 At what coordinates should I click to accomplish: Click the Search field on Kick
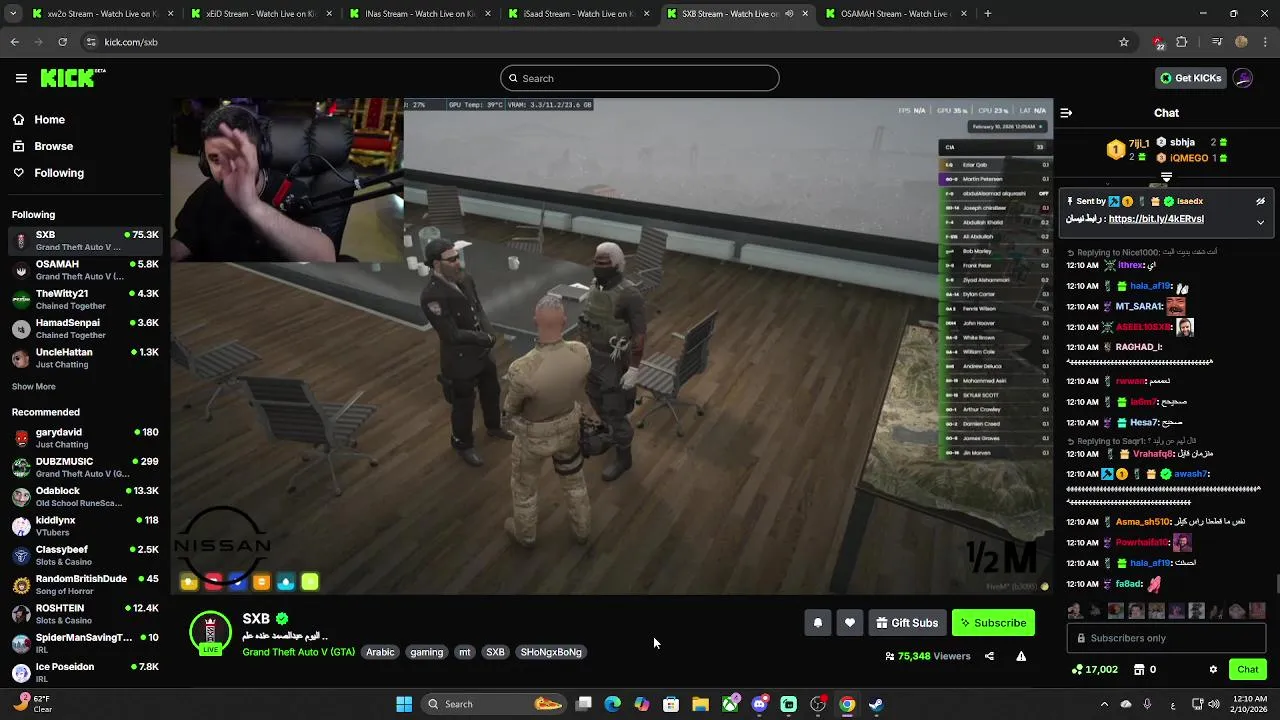tap(640, 78)
